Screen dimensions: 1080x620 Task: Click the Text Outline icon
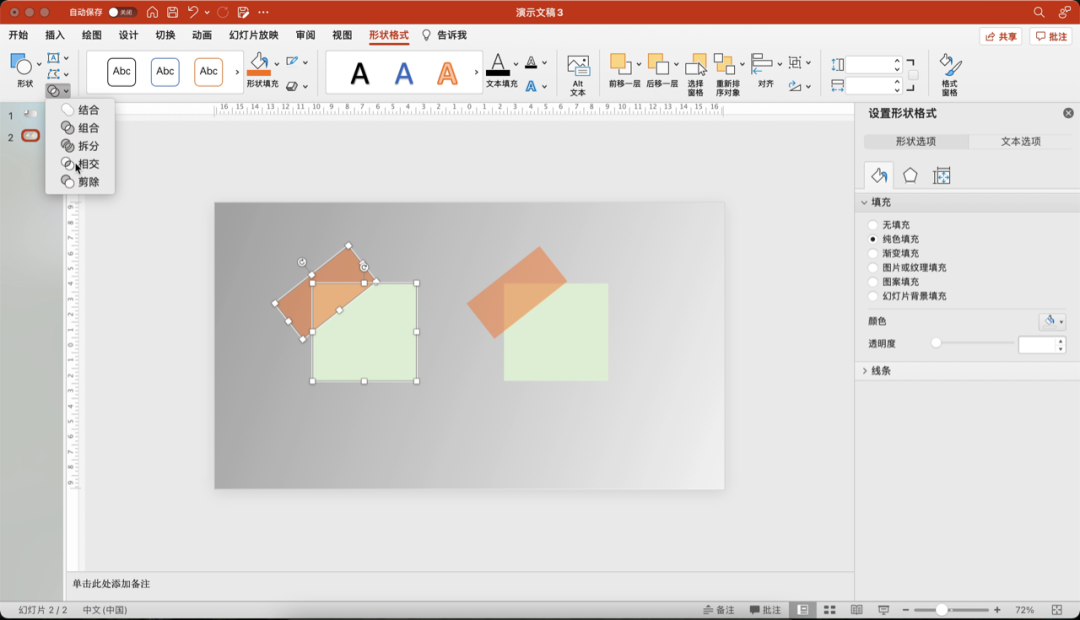[531, 63]
